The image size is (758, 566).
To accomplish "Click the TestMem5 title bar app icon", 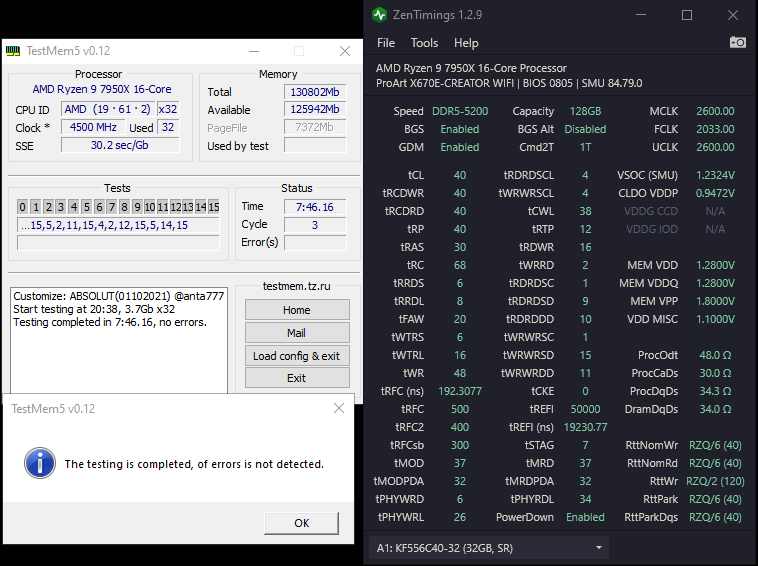I will click(12, 51).
